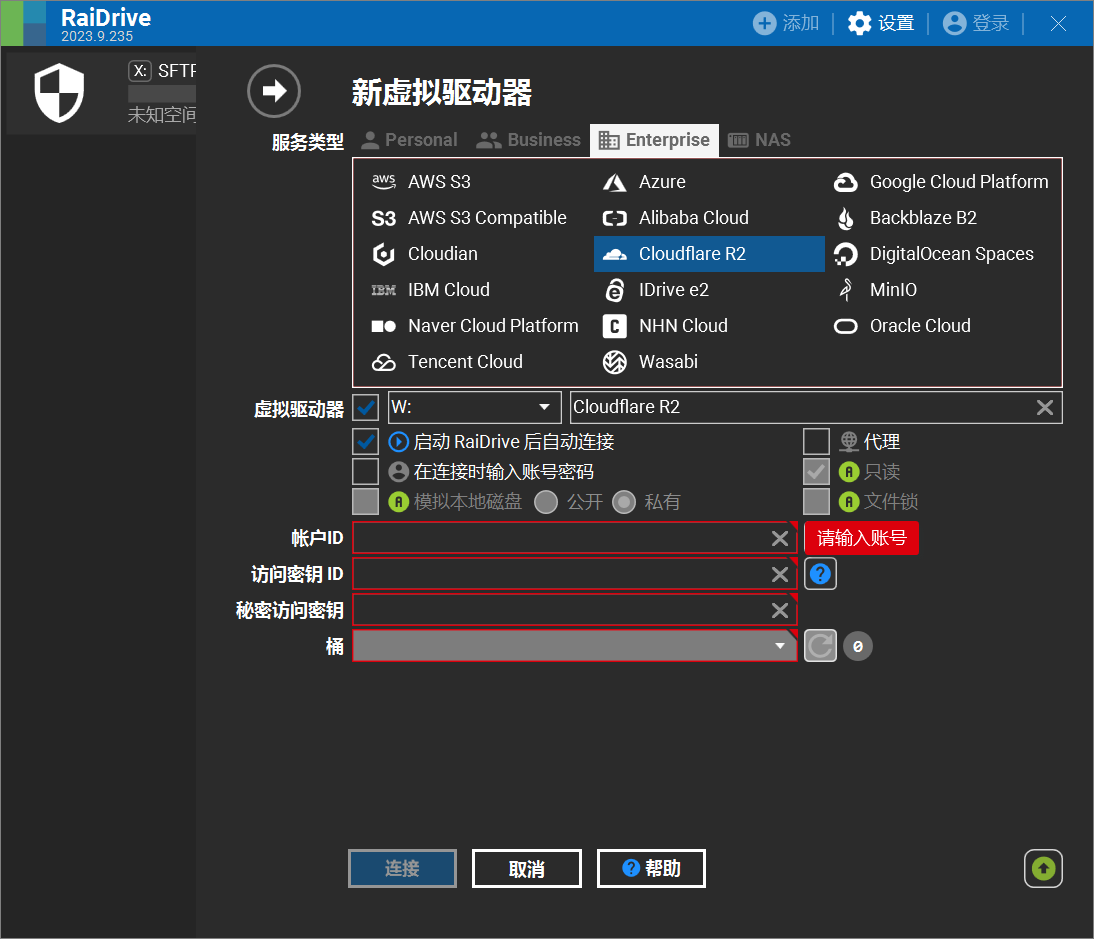Screen dimensions: 1094x939
Task: Click the green upload arrow icon
Action: pyautogui.click(x=1043, y=869)
